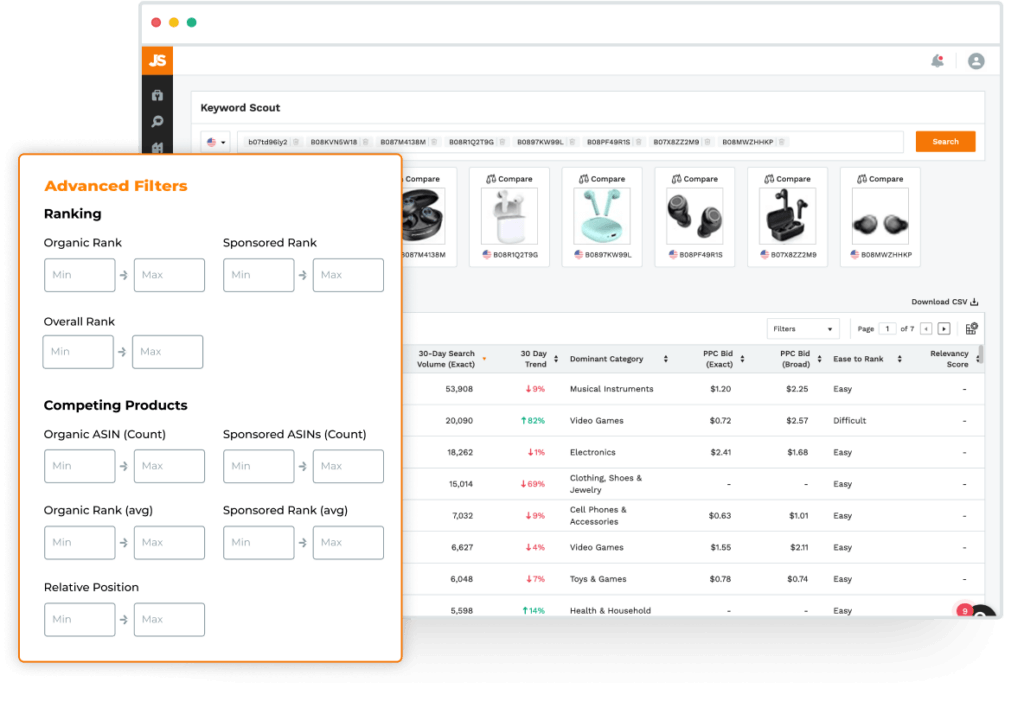Remove ASIN B08R1Q2T9G via its trash icon
1024x701 pixels.
click(x=502, y=142)
